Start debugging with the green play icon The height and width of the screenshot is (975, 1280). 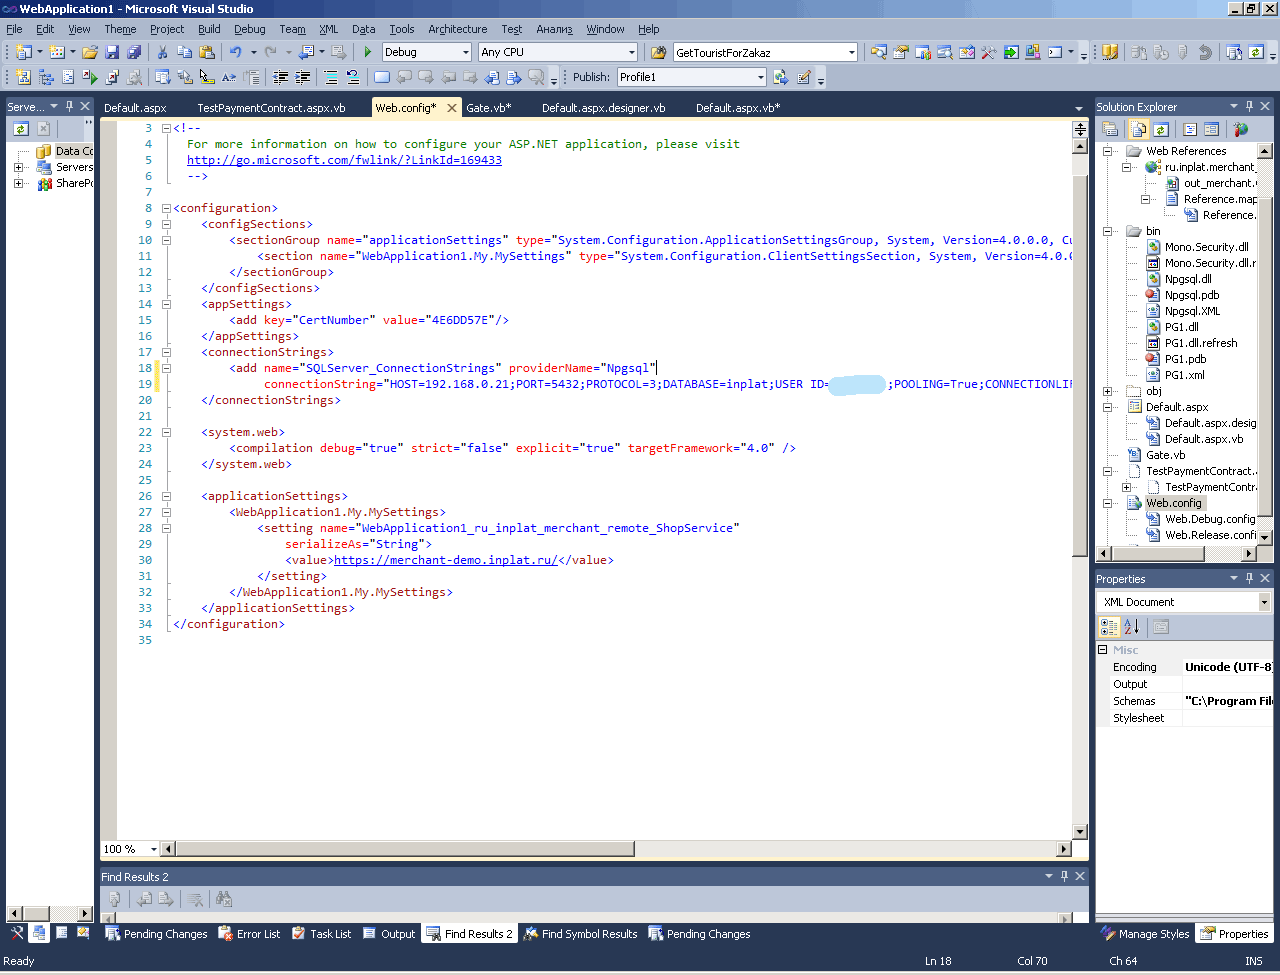click(x=368, y=52)
